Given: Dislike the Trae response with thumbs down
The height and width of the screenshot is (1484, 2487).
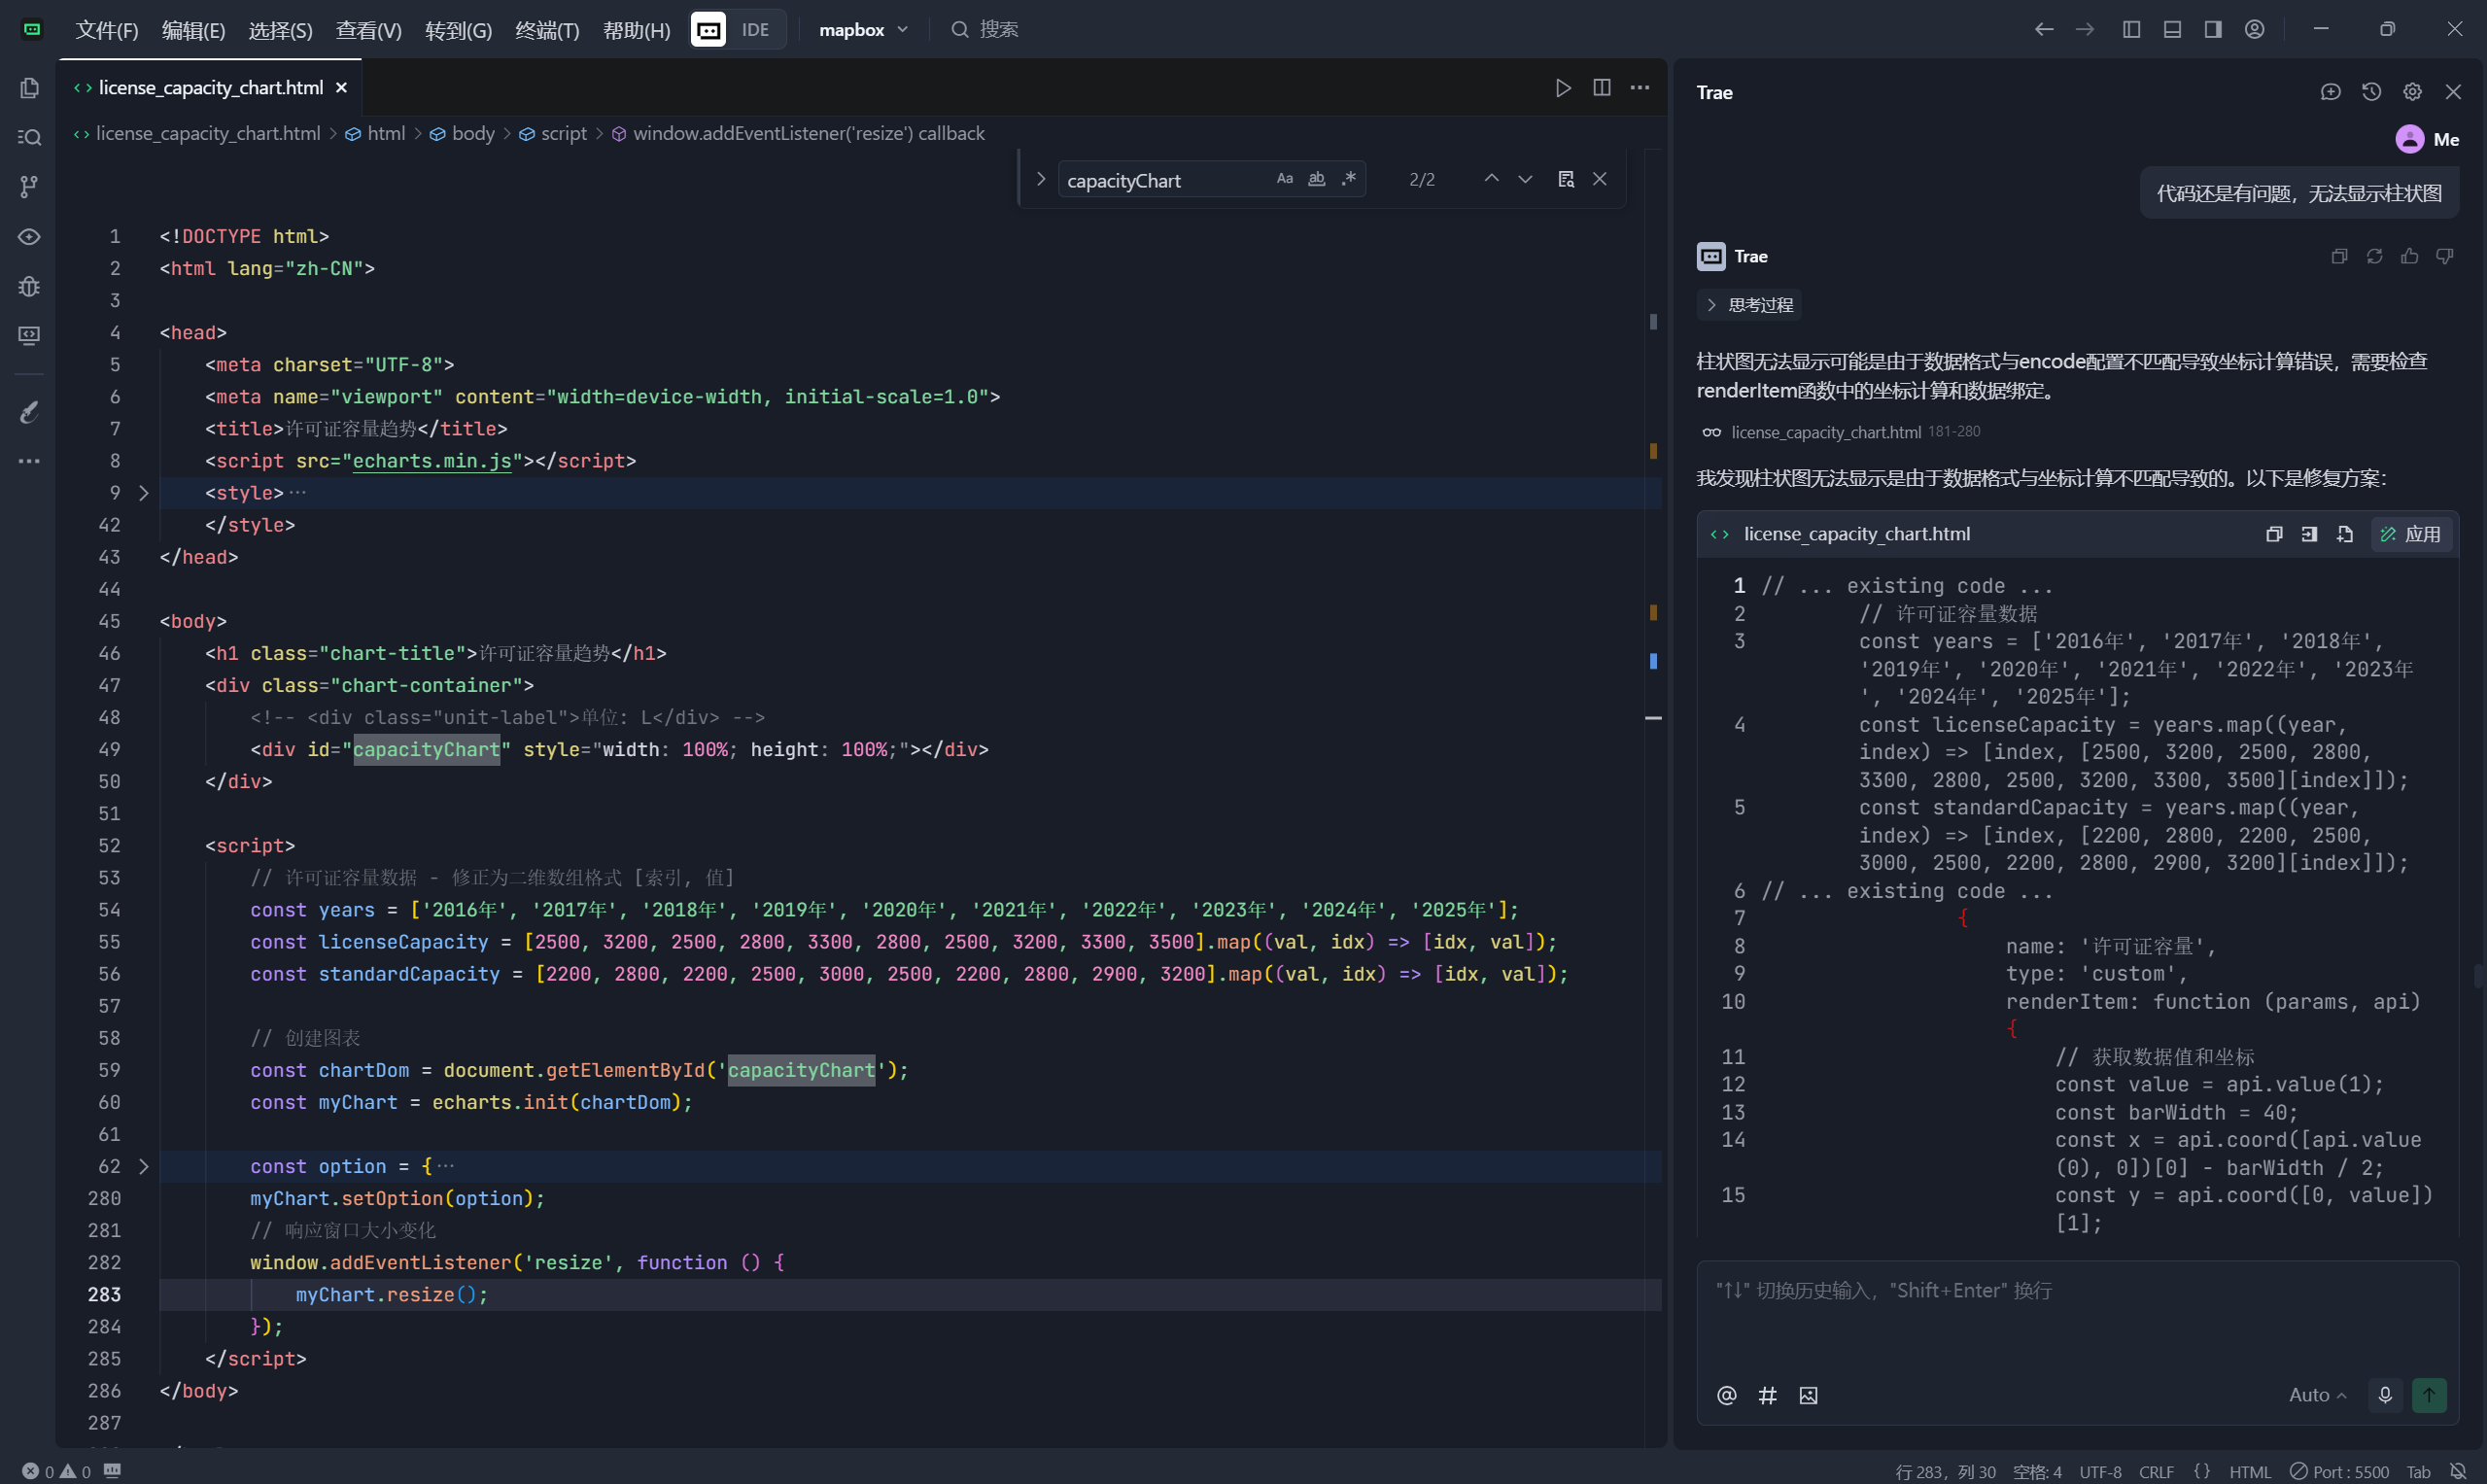Looking at the screenshot, I should [x=2444, y=256].
